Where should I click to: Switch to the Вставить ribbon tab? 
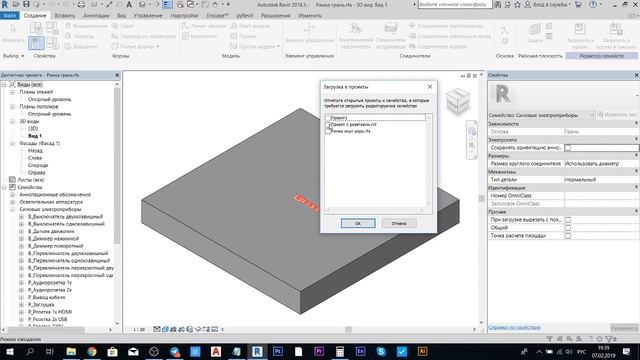(x=64, y=16)
